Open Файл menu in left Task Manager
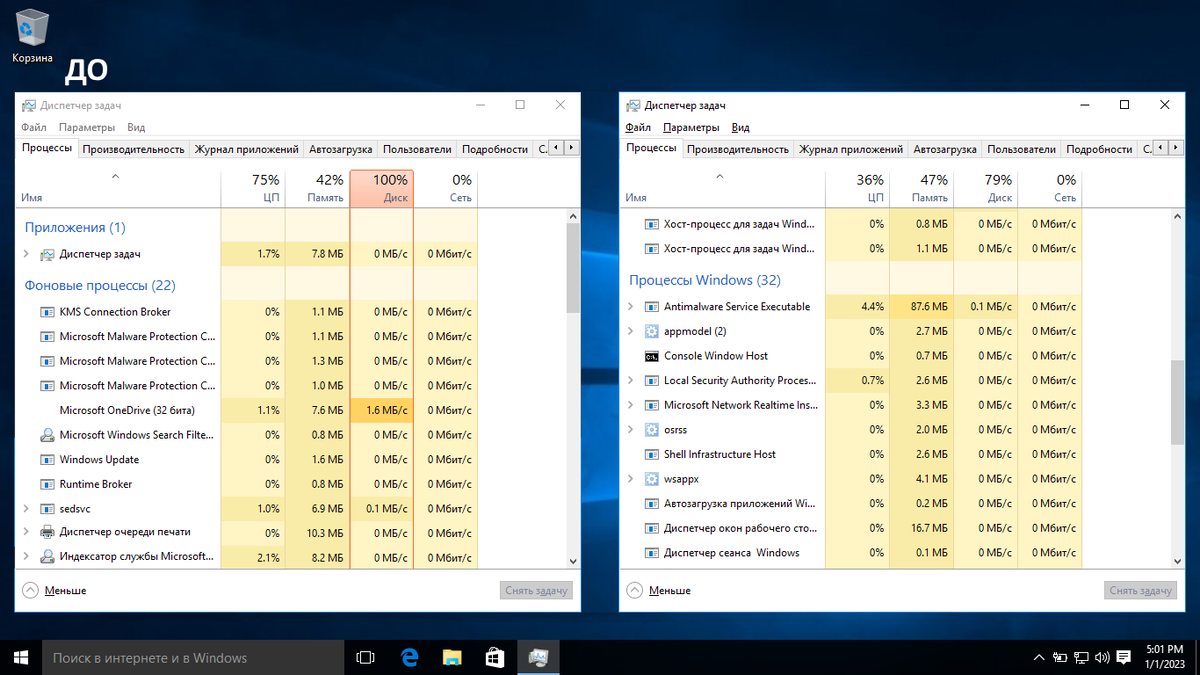This screenshot has height=675, width=1200. click(34, 128)
